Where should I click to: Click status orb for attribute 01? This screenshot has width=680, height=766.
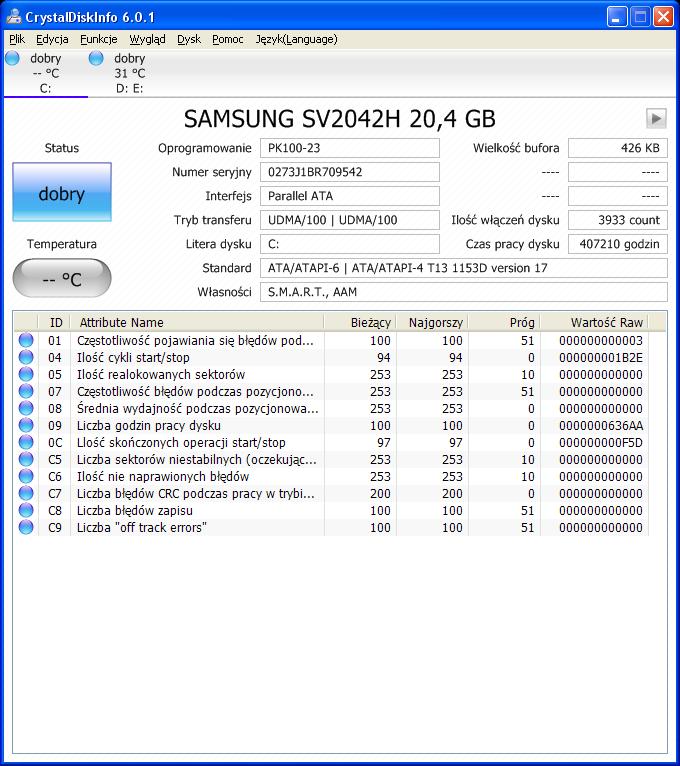(26, 340)
